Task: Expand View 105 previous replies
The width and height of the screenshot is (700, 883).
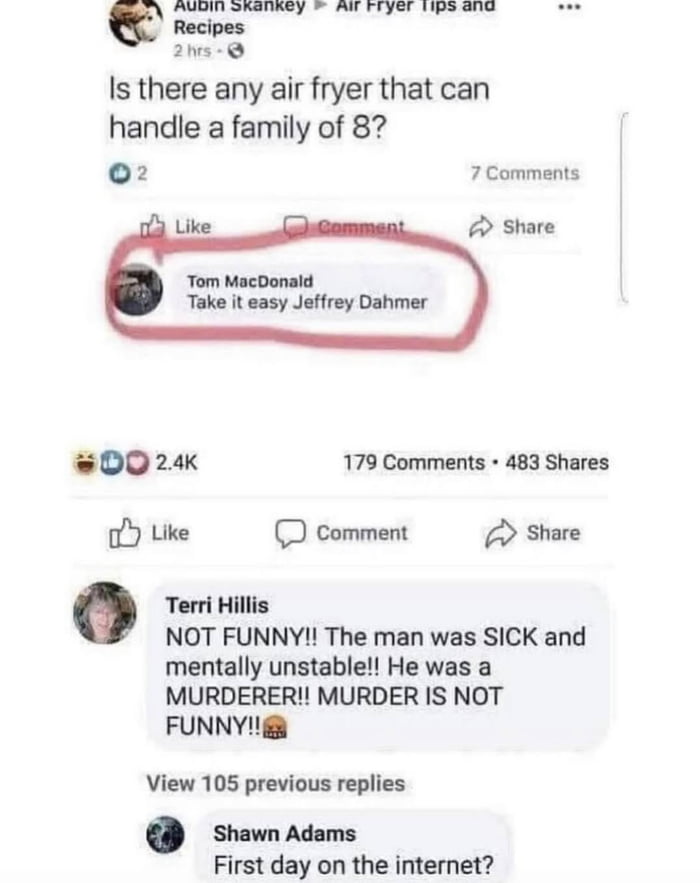Action: pos(276,783)
